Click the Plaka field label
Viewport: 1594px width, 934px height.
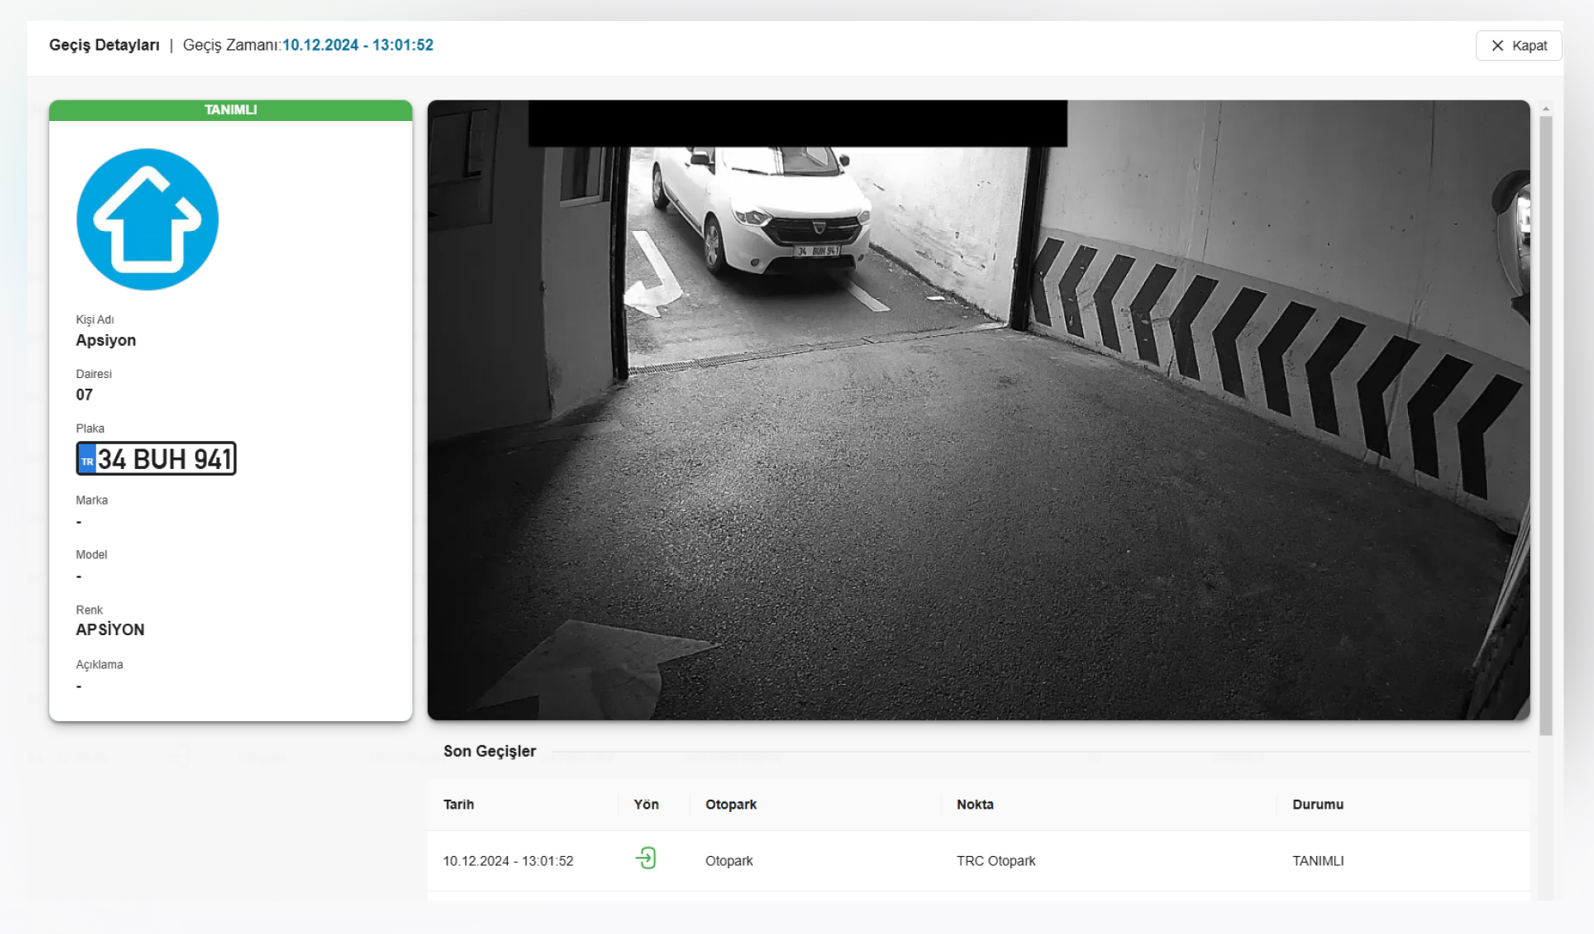tap(90, 428)
